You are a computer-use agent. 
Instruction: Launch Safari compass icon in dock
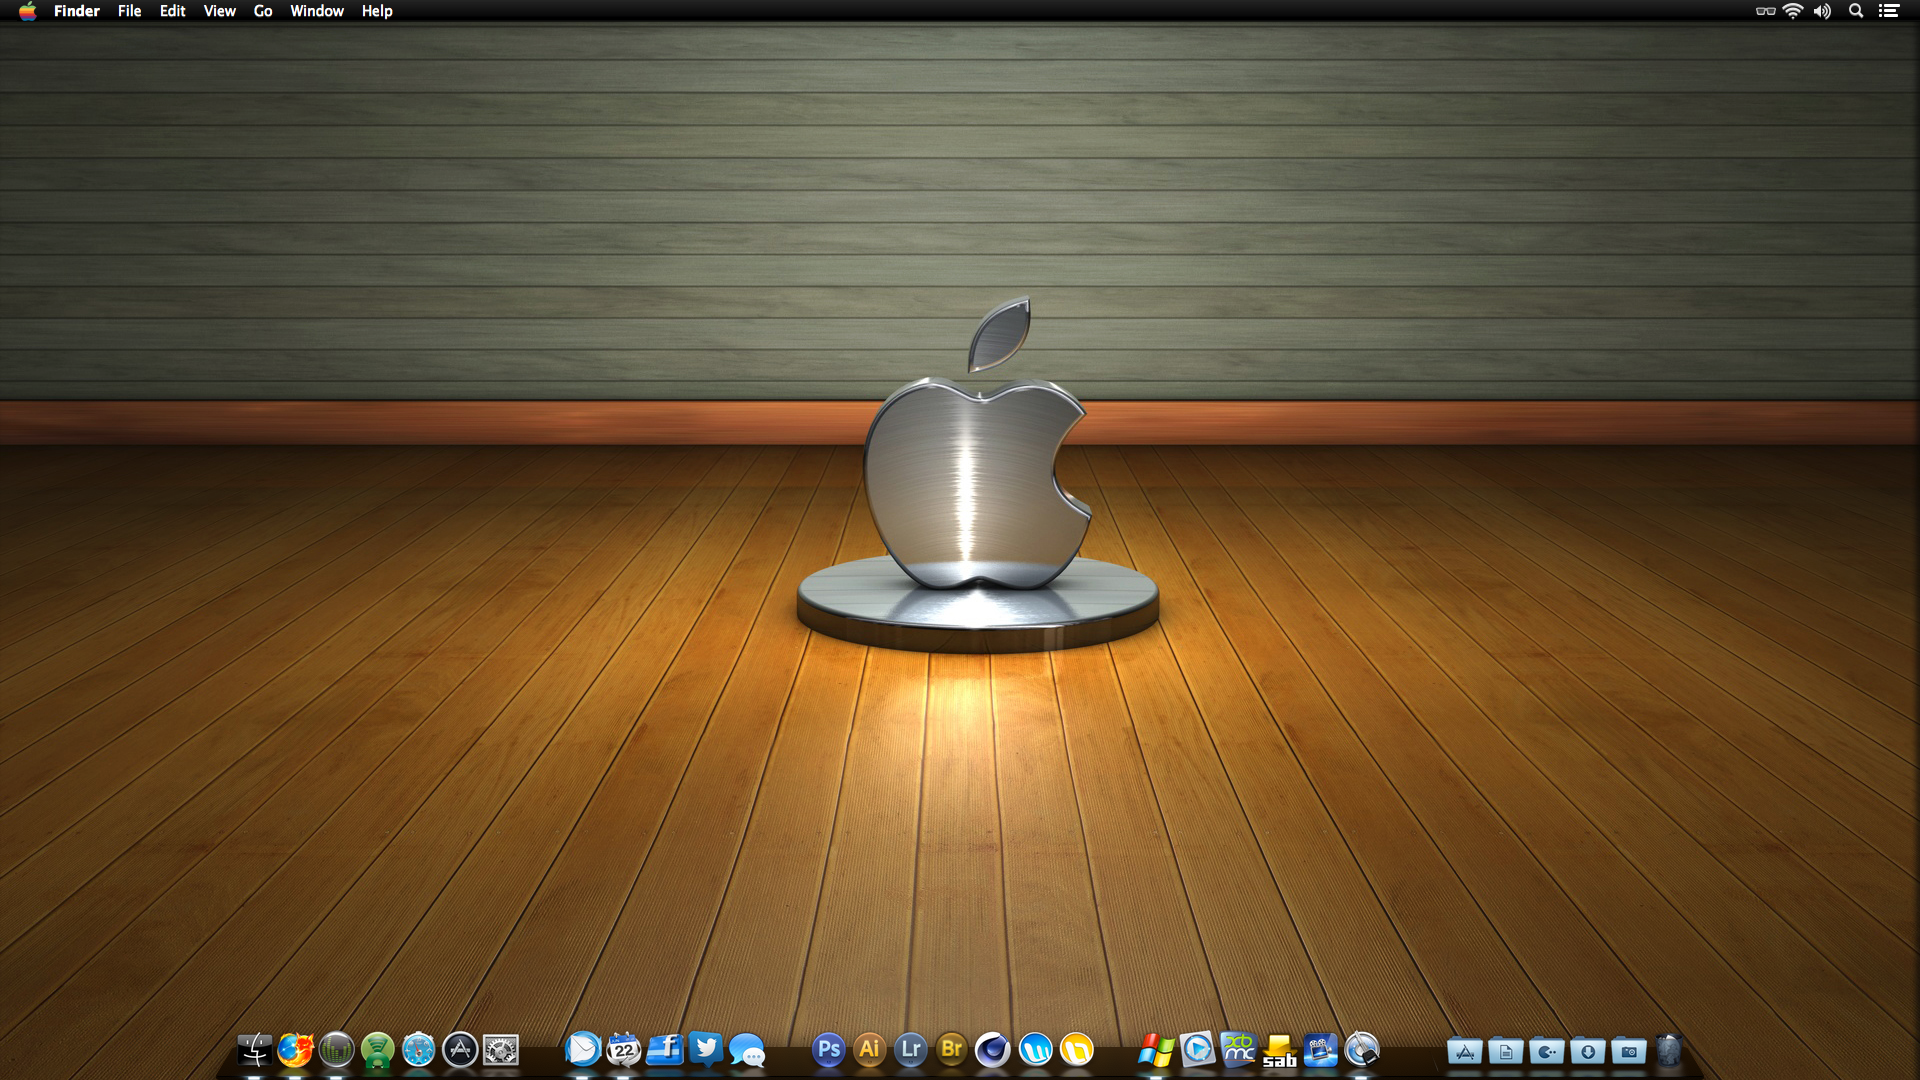418,1050
